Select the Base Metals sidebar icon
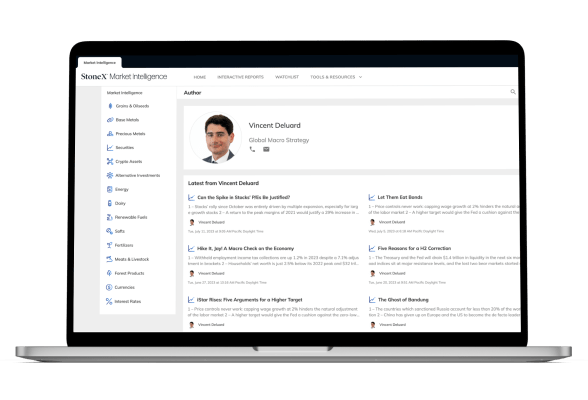 tap(110, 120)
